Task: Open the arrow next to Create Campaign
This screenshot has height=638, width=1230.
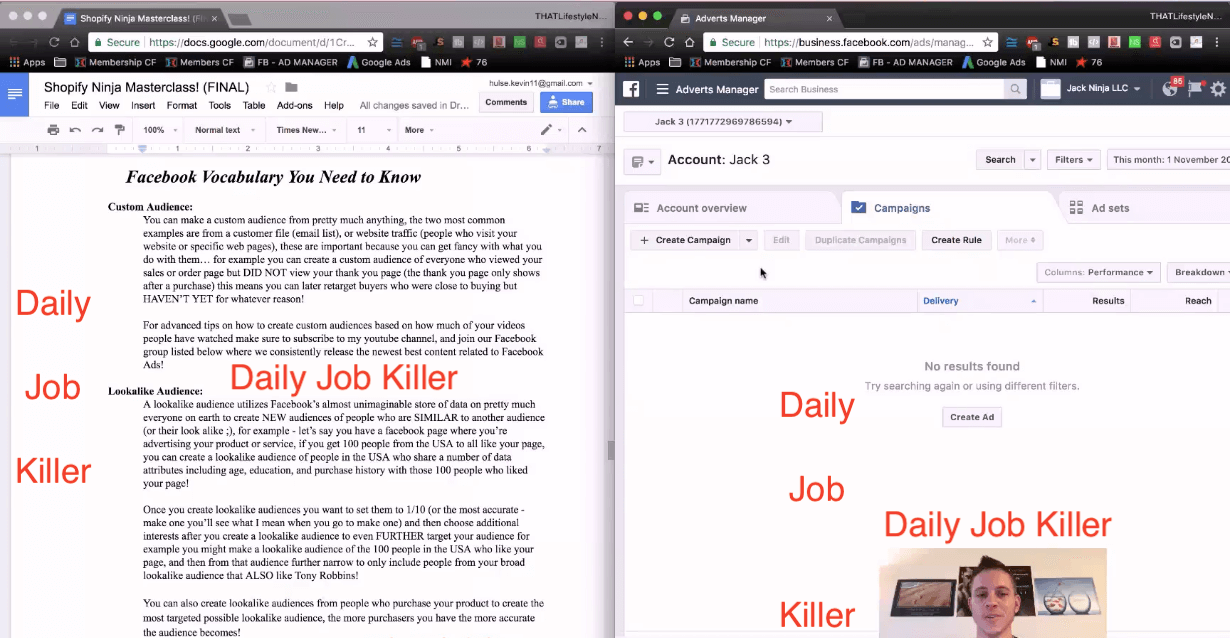Action: click(748, 240)
